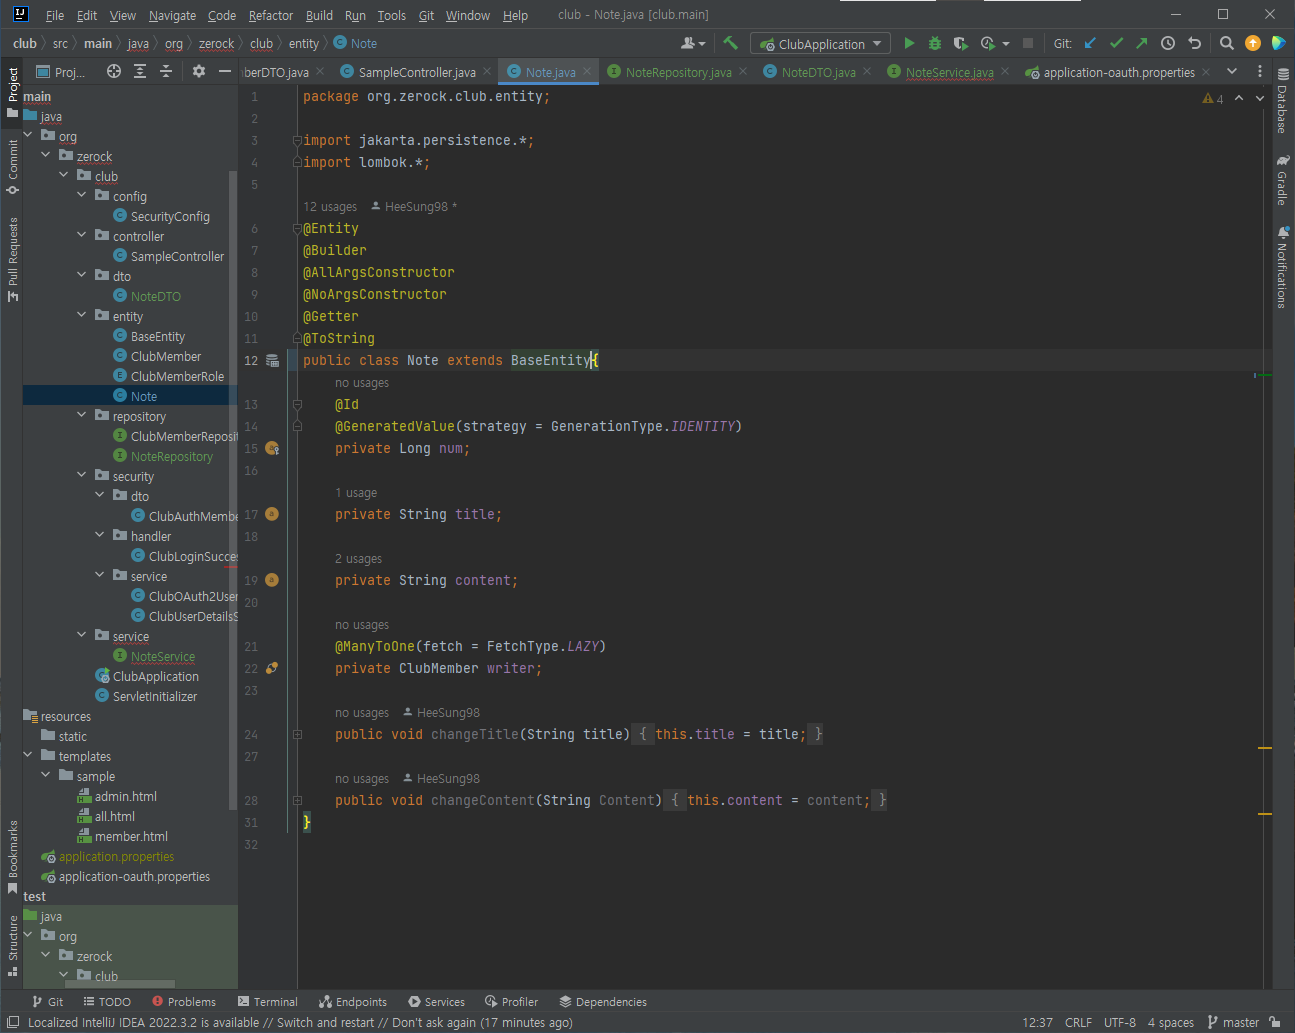Screen dimensions: 1295x1033
Task: Collapse all in Project panel
Action: coord(166,71)
